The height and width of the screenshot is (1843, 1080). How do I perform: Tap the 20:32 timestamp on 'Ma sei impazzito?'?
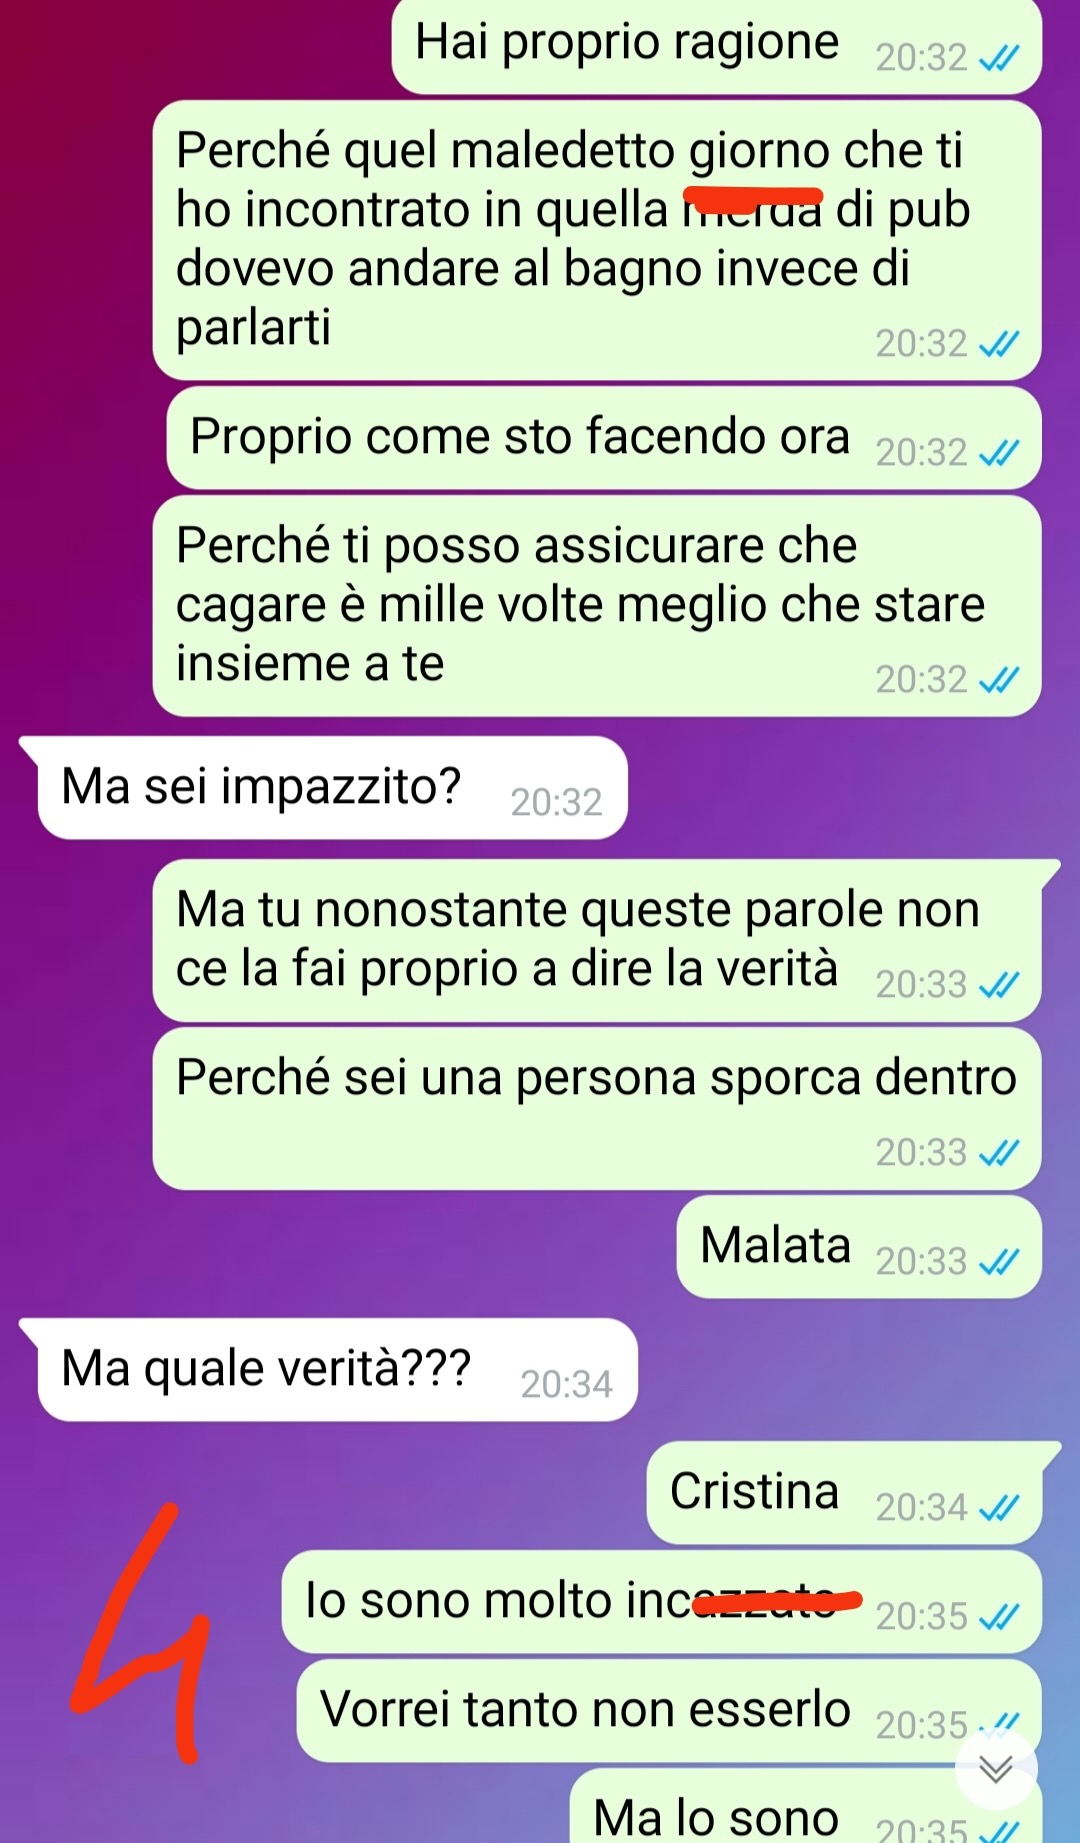556,803
